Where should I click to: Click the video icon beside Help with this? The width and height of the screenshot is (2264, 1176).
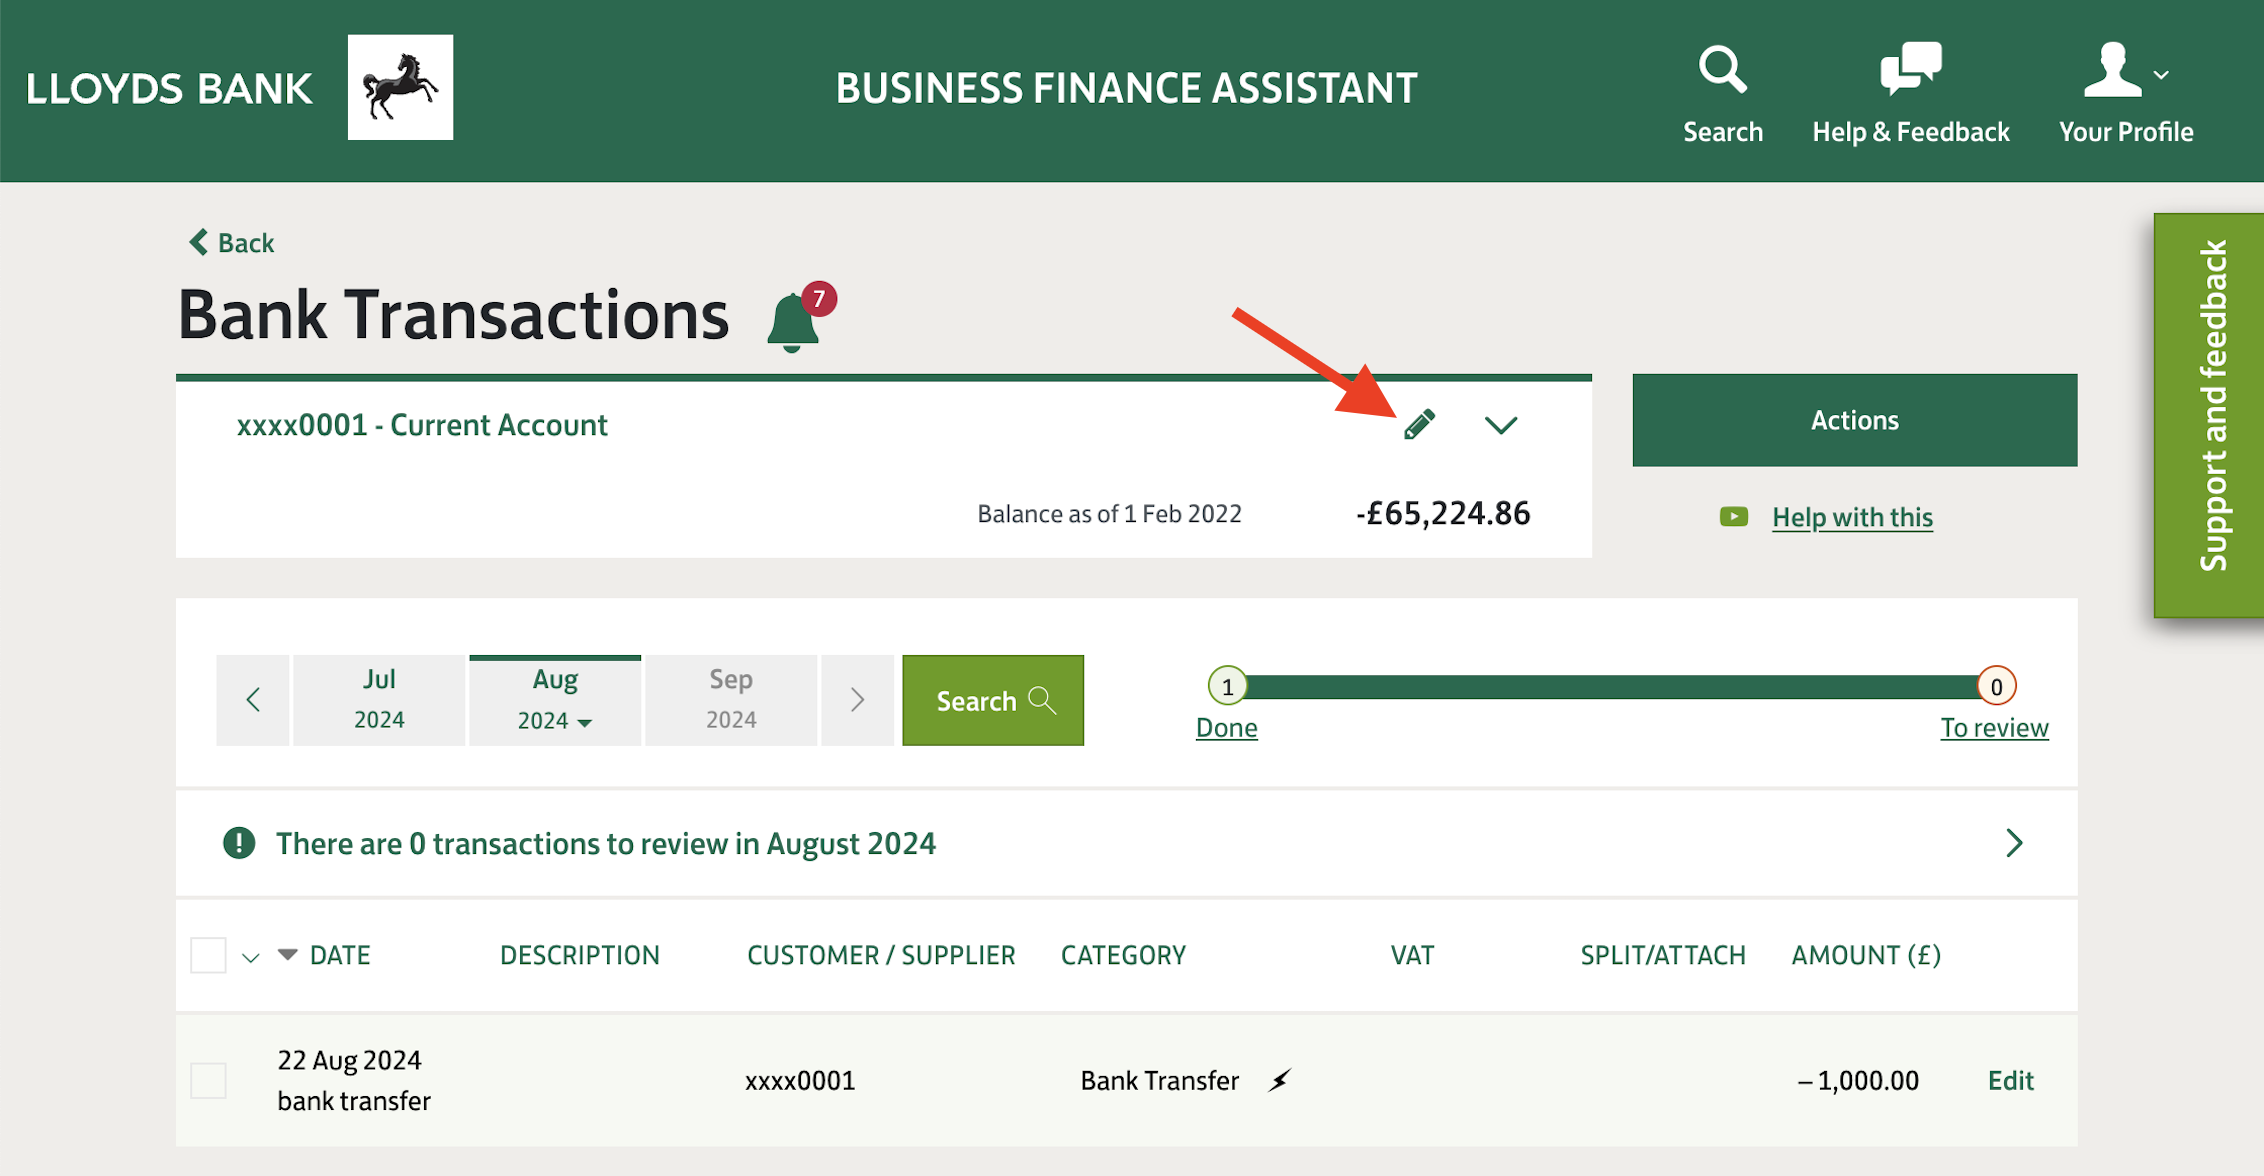click(1733, 517)
